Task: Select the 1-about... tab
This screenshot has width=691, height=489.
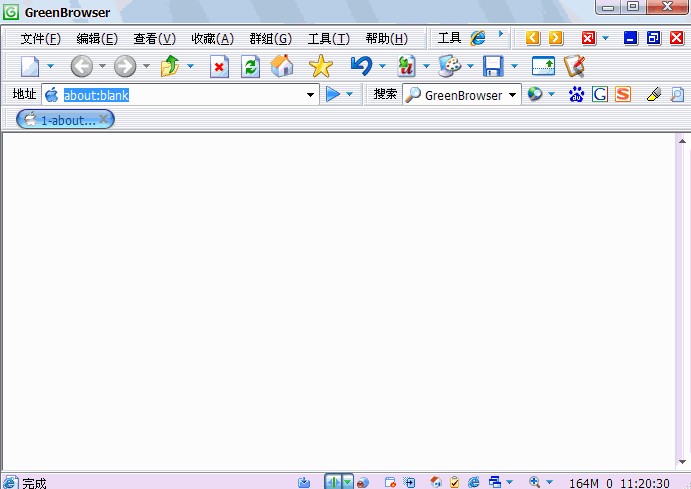Action: pos(62,119)
